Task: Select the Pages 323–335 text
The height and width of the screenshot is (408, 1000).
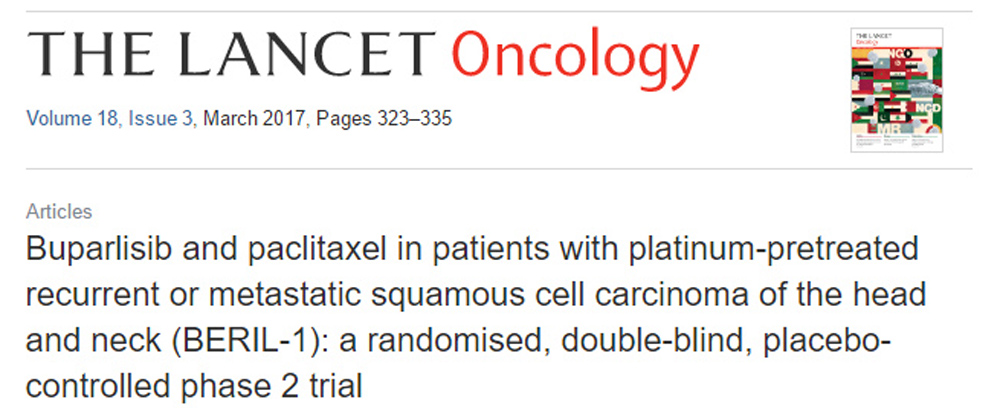Action: (384, 119)
